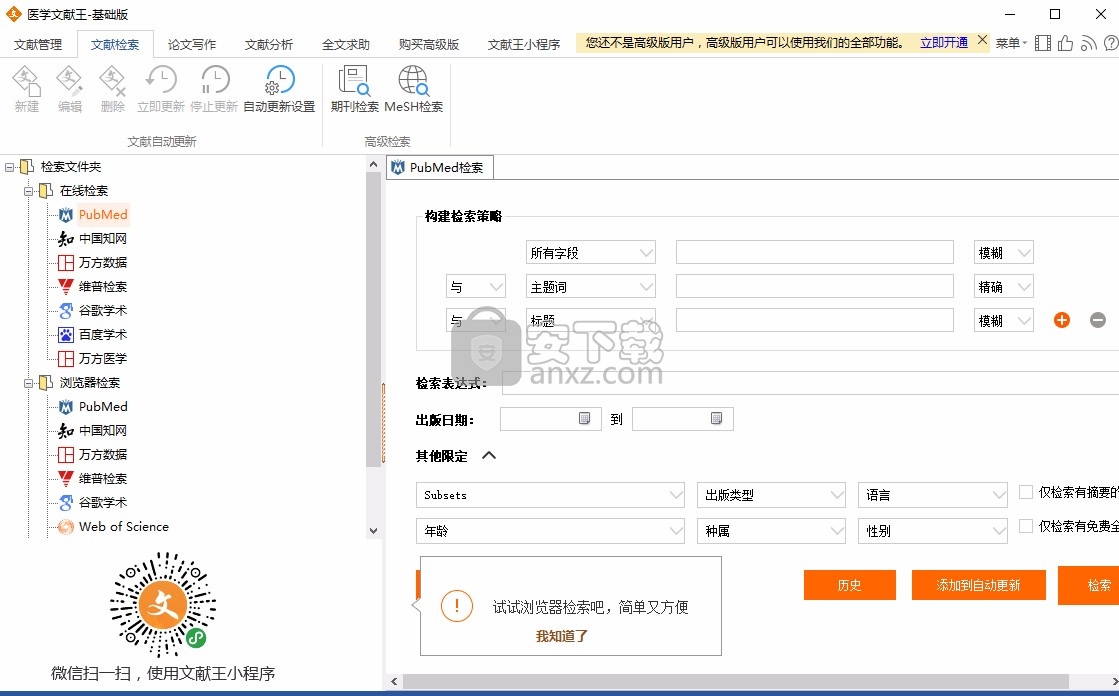Select 谷歌学术 under 浏览器检索
This screenshot has width=1119, height=696.
point(102,503)
